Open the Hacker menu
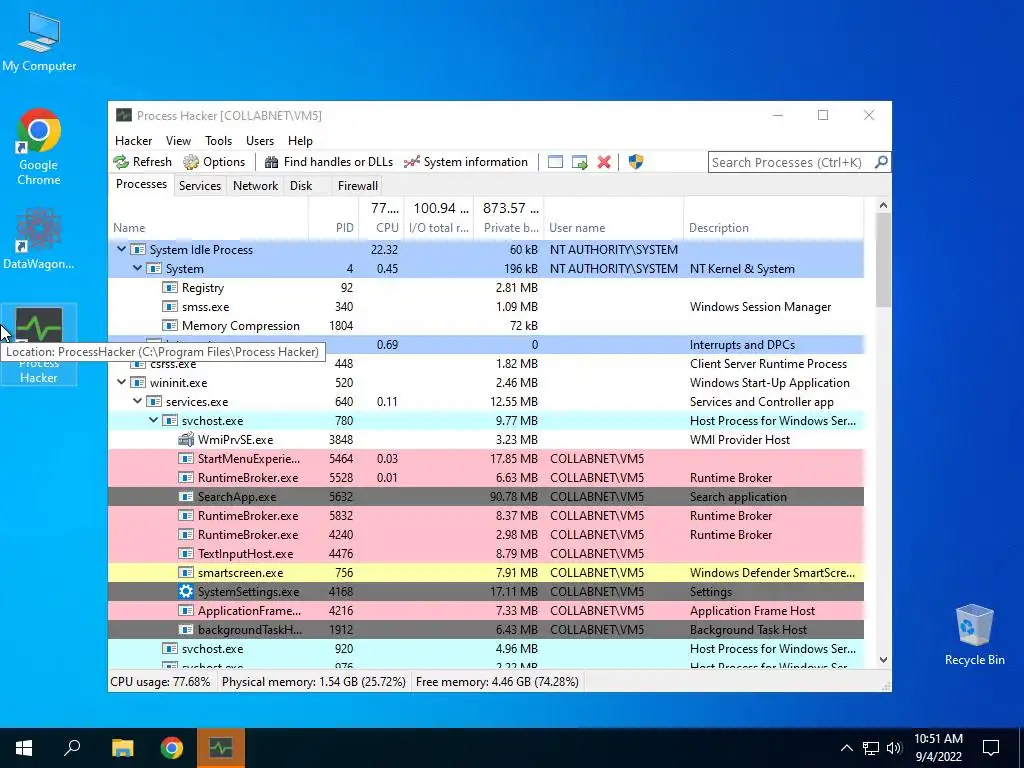This screenshot has height=768, width=1024. tap(133, 141)
